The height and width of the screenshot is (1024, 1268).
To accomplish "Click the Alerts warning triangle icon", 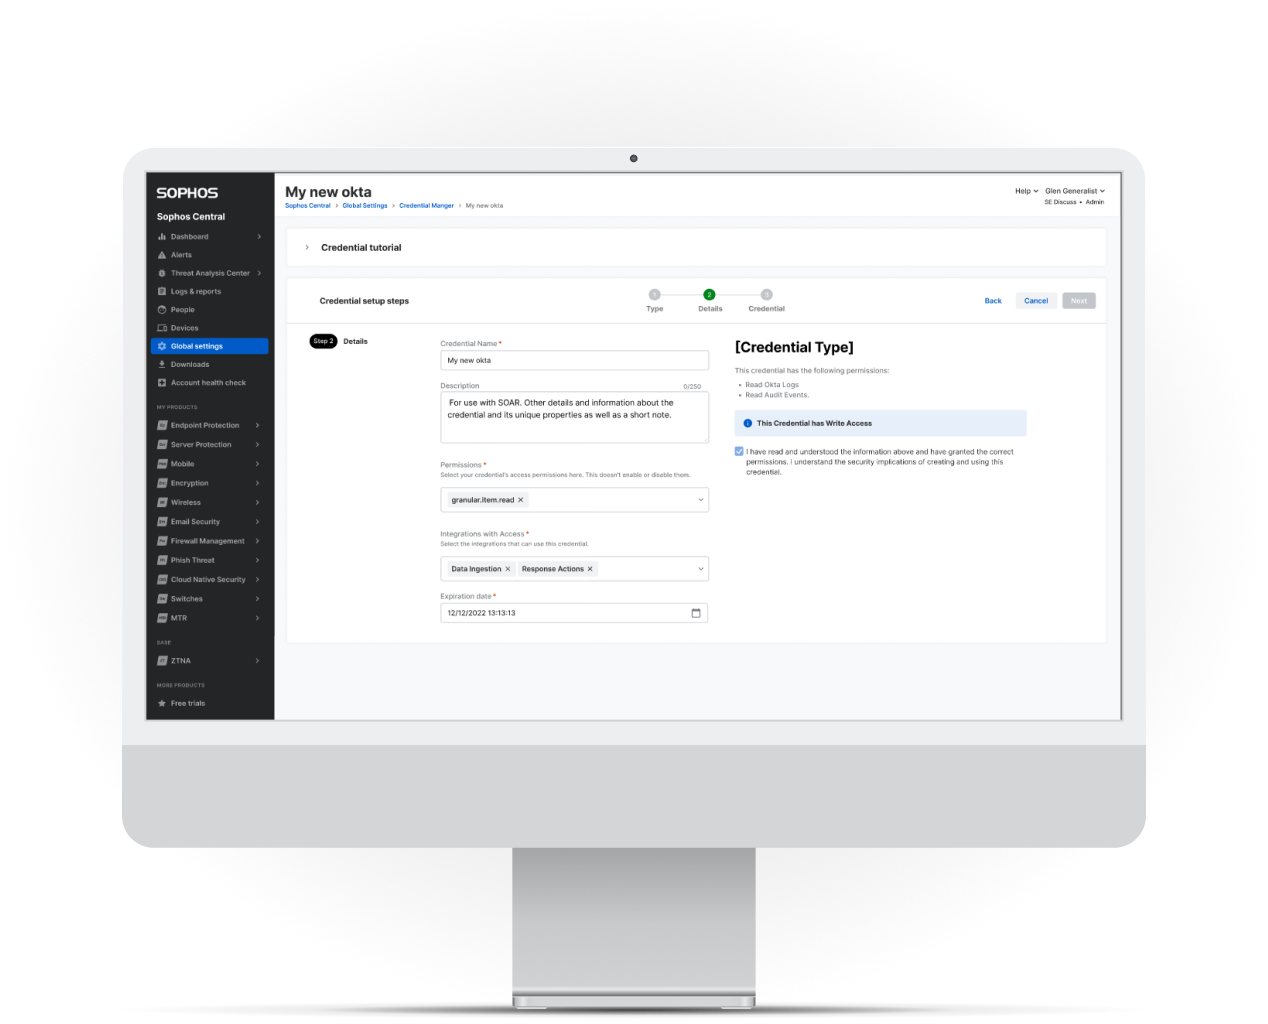I will [x=162, y=255].
